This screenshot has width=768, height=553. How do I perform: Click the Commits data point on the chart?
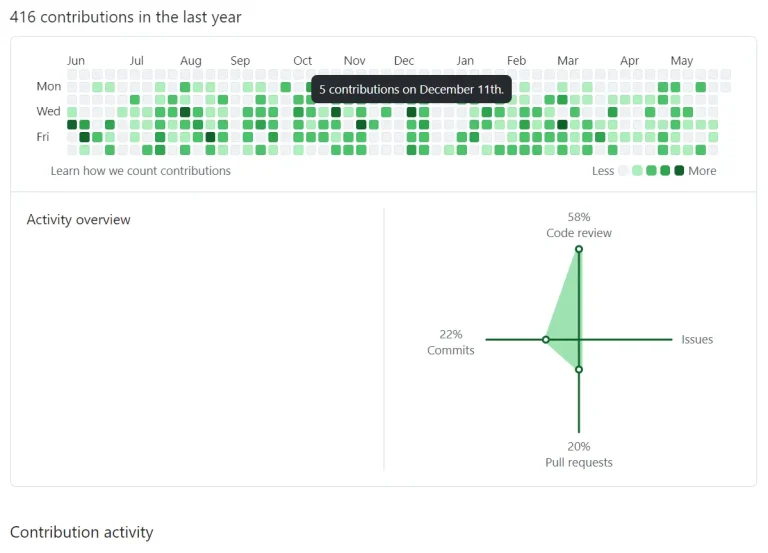click(546, 339)
